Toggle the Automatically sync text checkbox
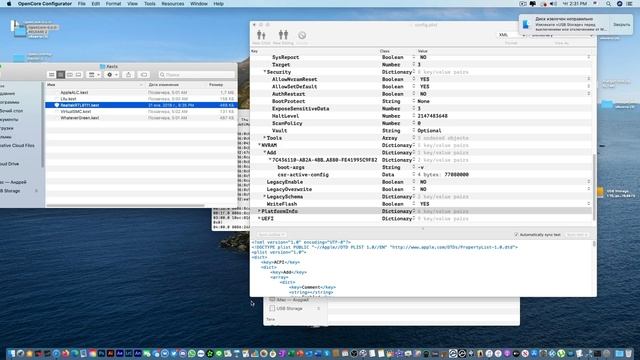Image resolution: width=640 pixels, height=360 pixels. coord(516,235)
